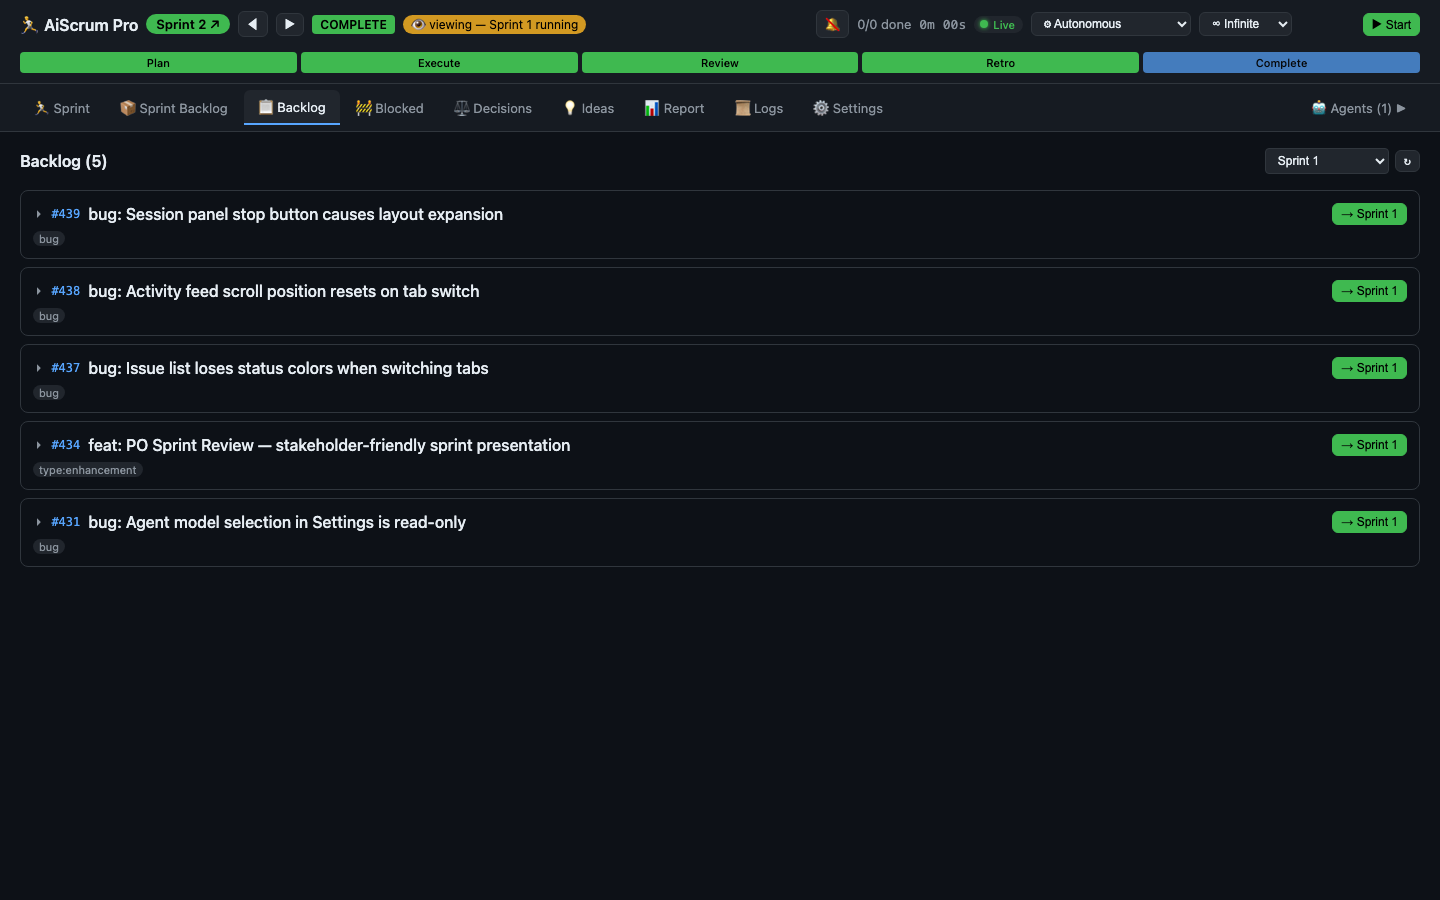Click the green Execute phase bar
This screenshot has width=1440, height=900.
click(439, 62)
